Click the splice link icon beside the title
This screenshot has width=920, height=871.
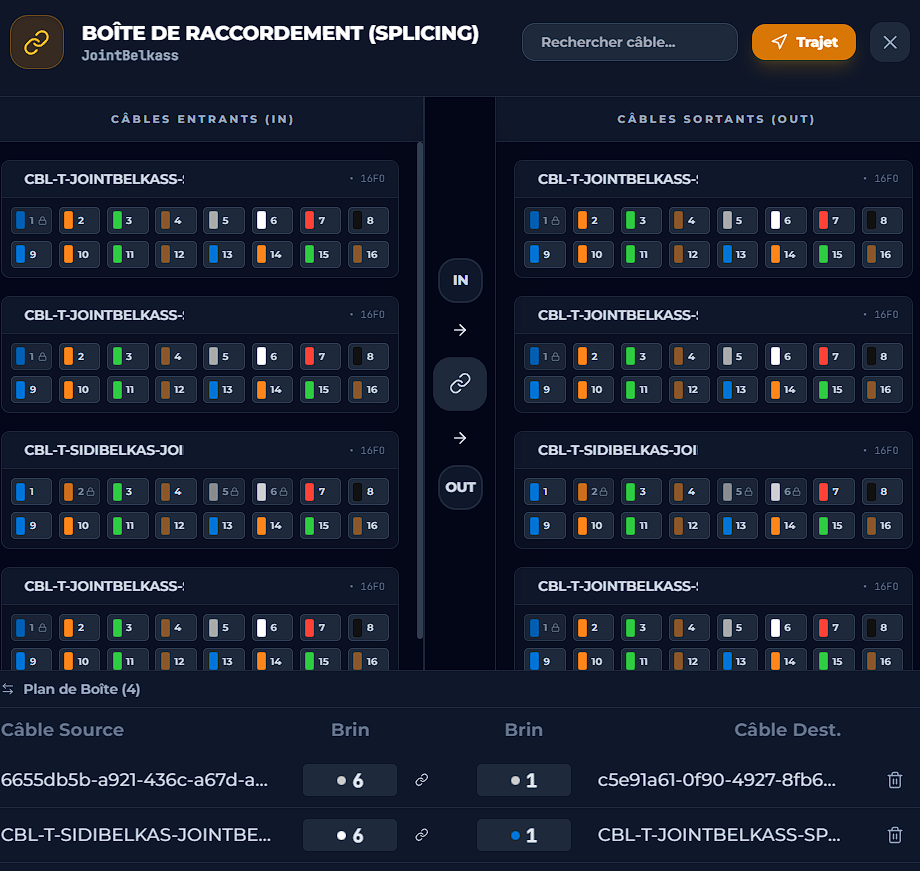pos(37,42)
